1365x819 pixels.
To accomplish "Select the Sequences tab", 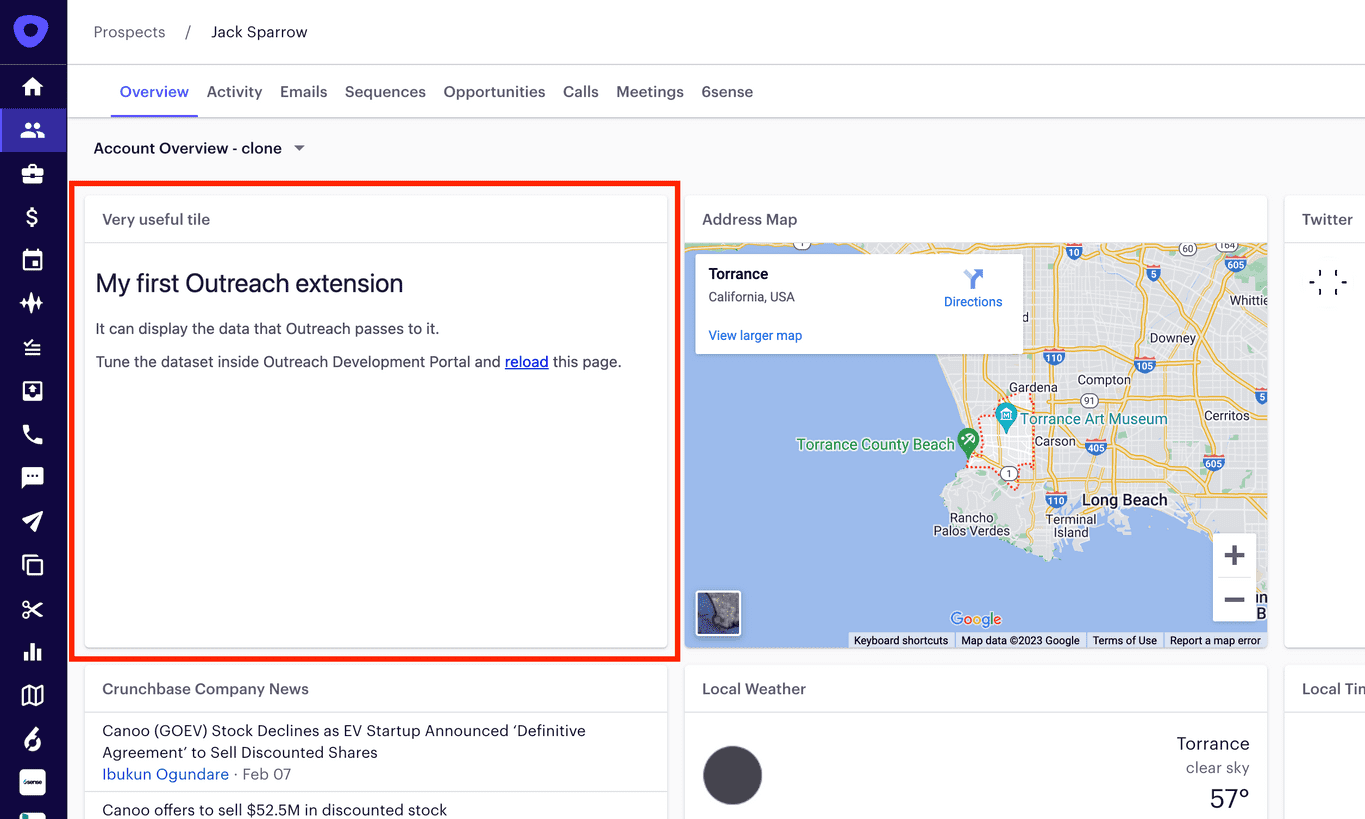I will click(385, 92).
